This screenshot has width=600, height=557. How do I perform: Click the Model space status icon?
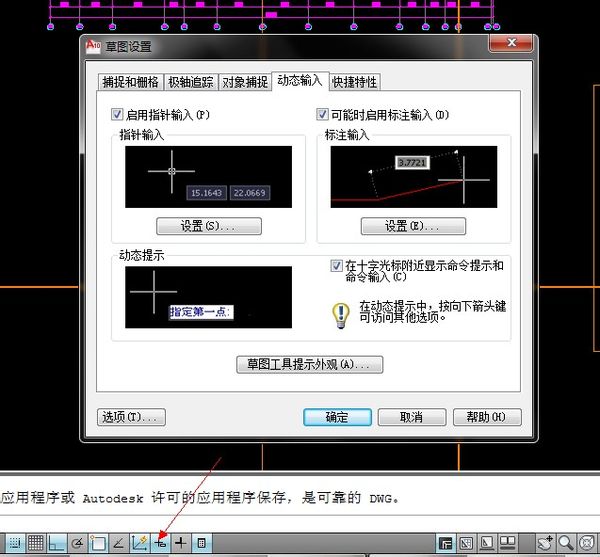click(446, 542)
